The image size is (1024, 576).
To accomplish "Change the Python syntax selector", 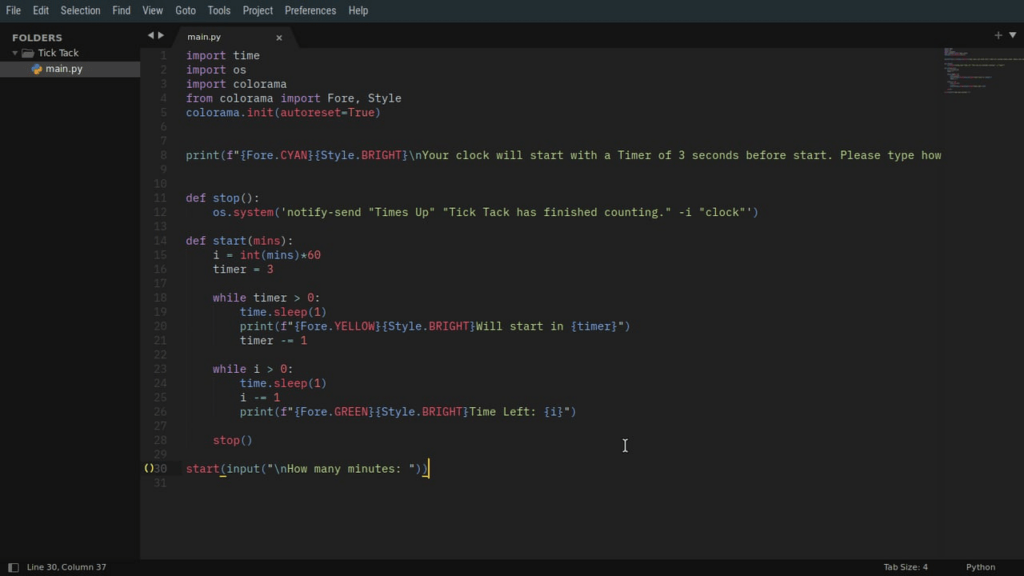I will [x=980, y=567].
